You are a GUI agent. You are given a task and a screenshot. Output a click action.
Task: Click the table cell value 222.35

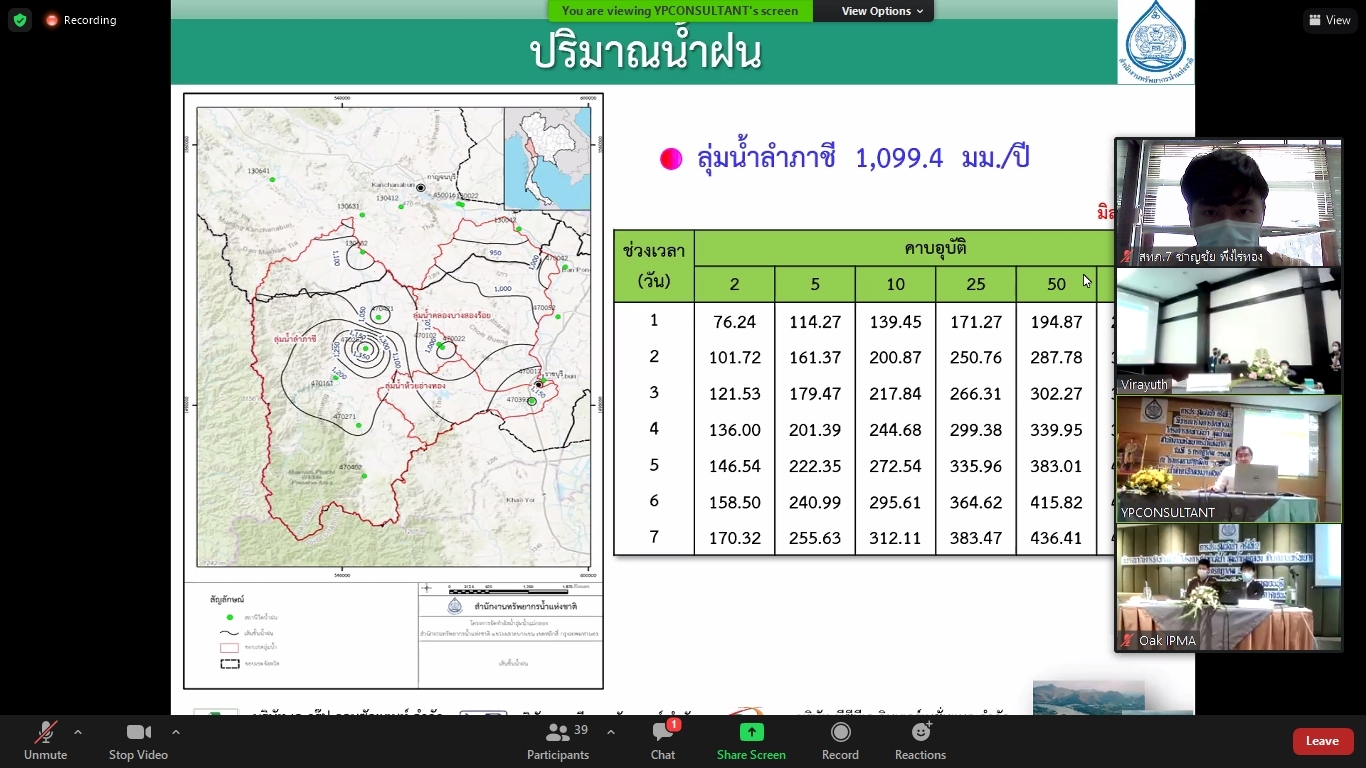coord(815,466)
